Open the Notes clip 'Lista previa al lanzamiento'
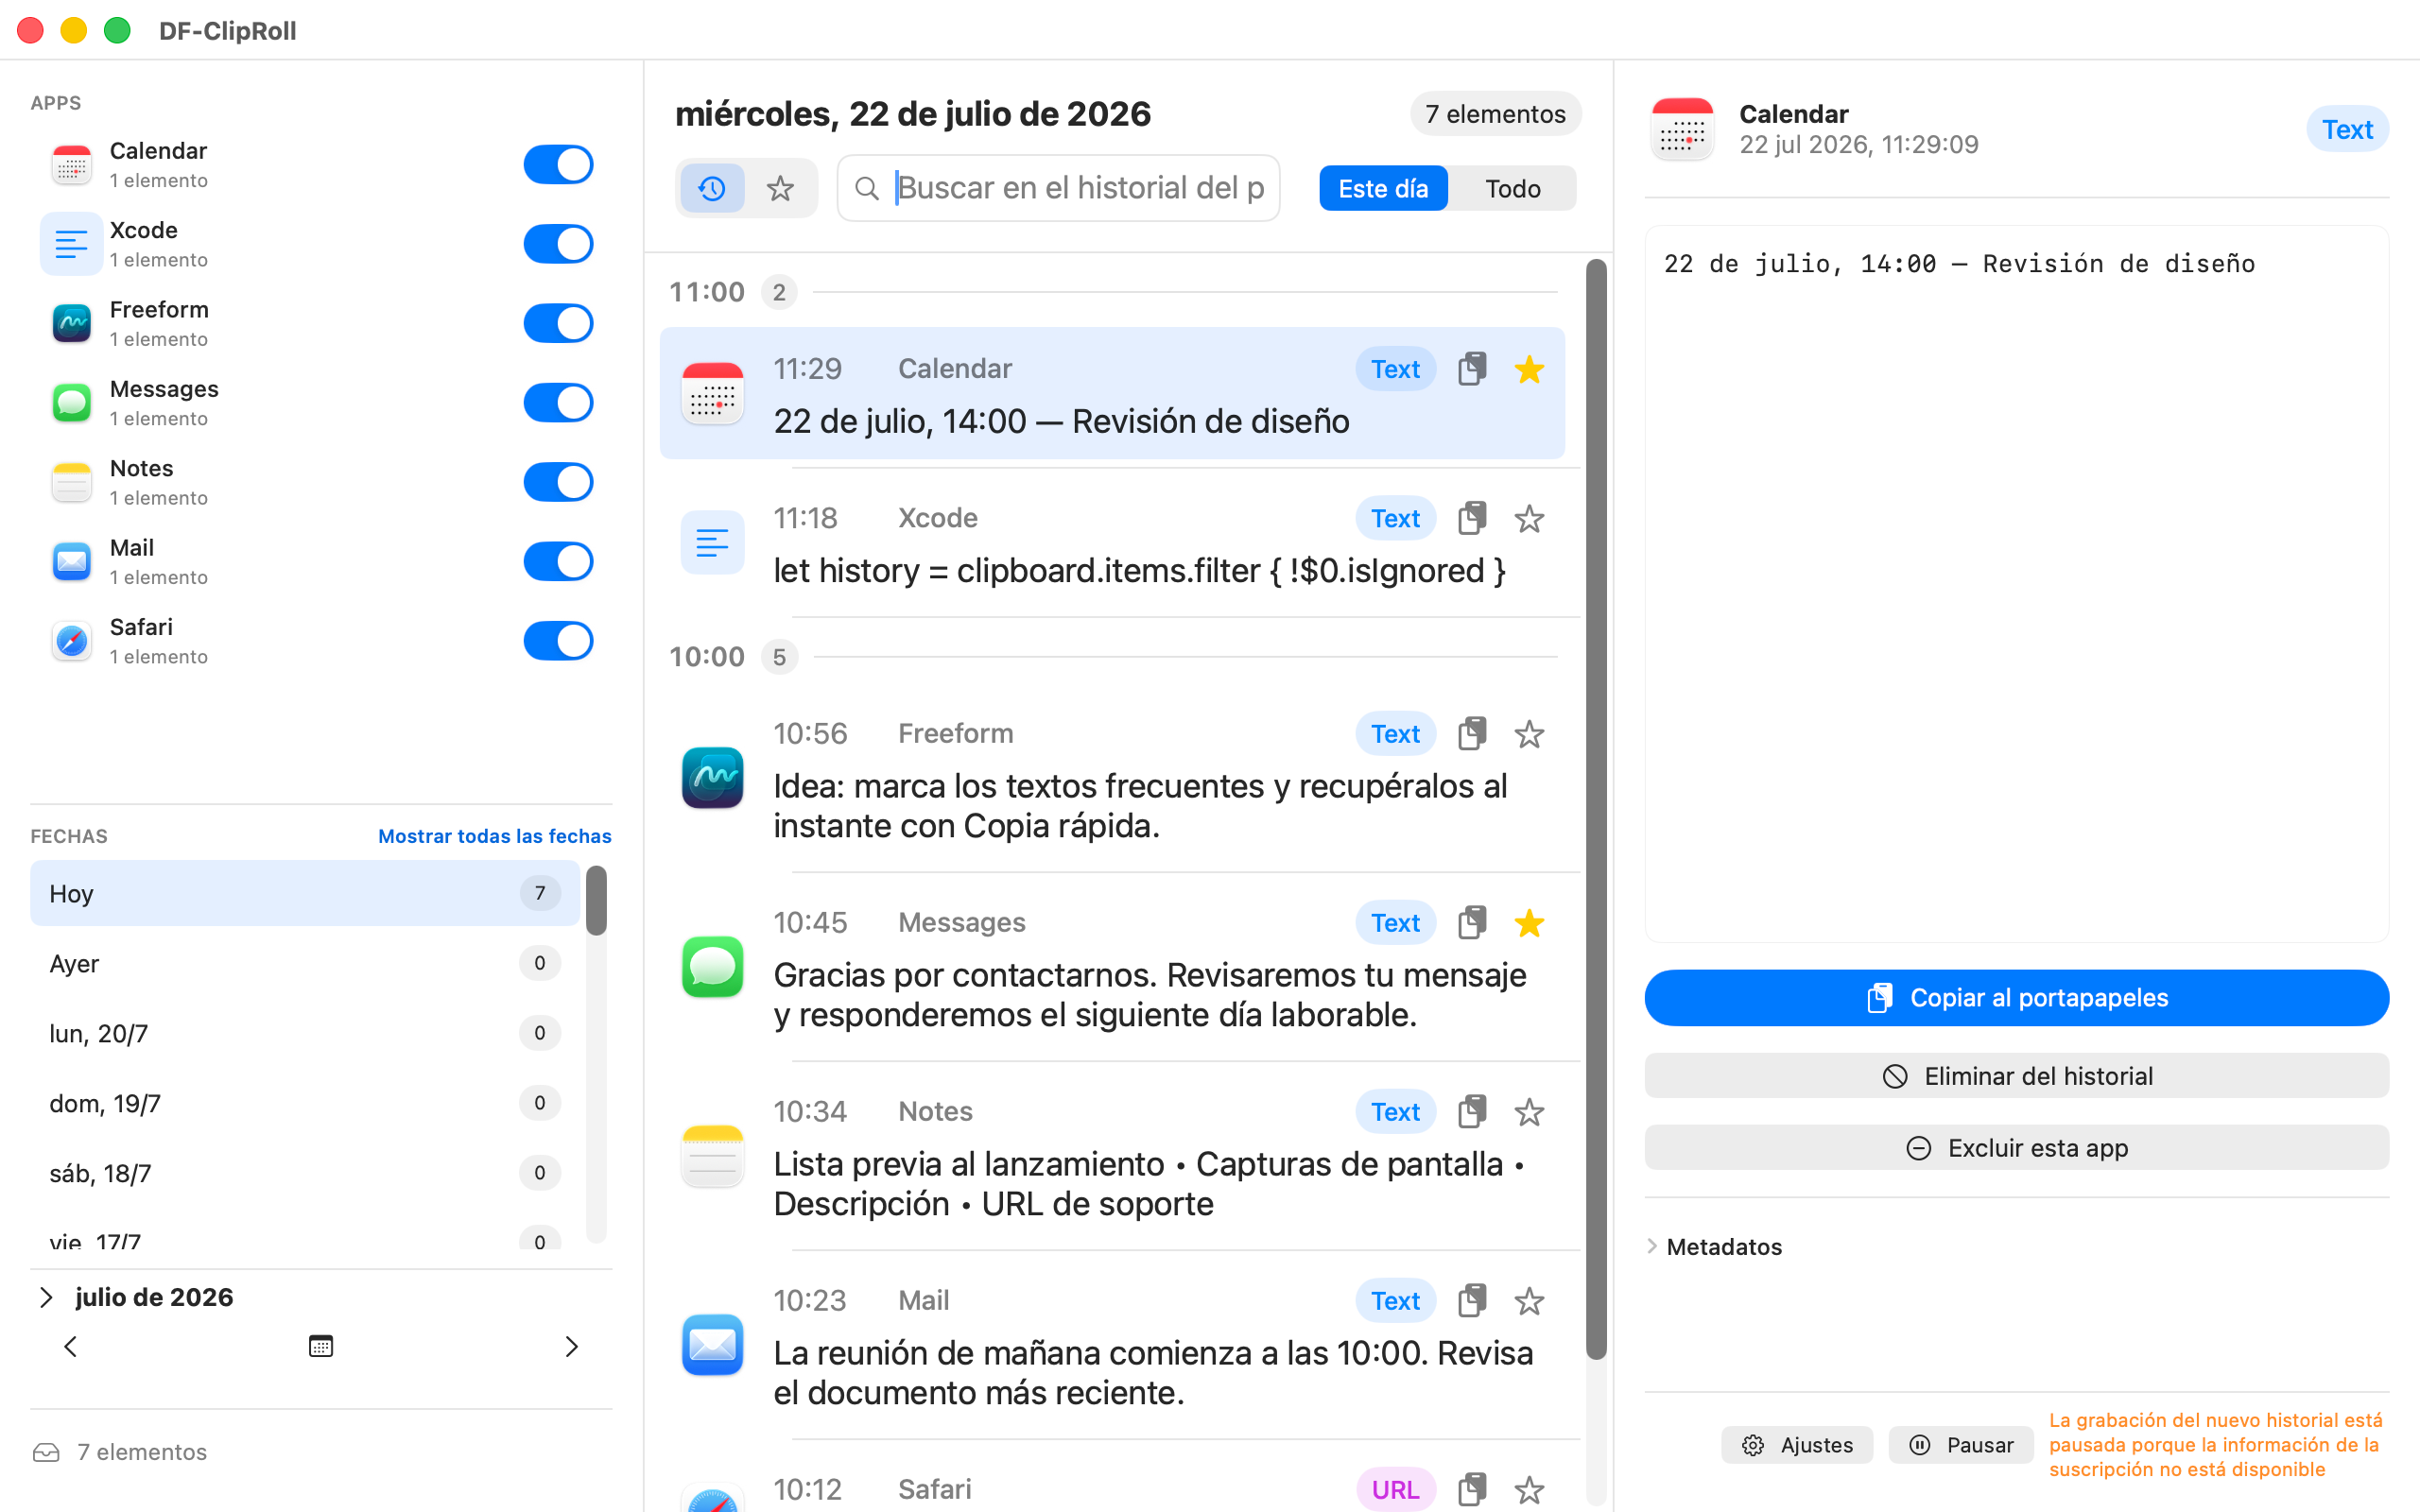The height and width of the screenshot is (1512, 2420). (1112, 1157)
